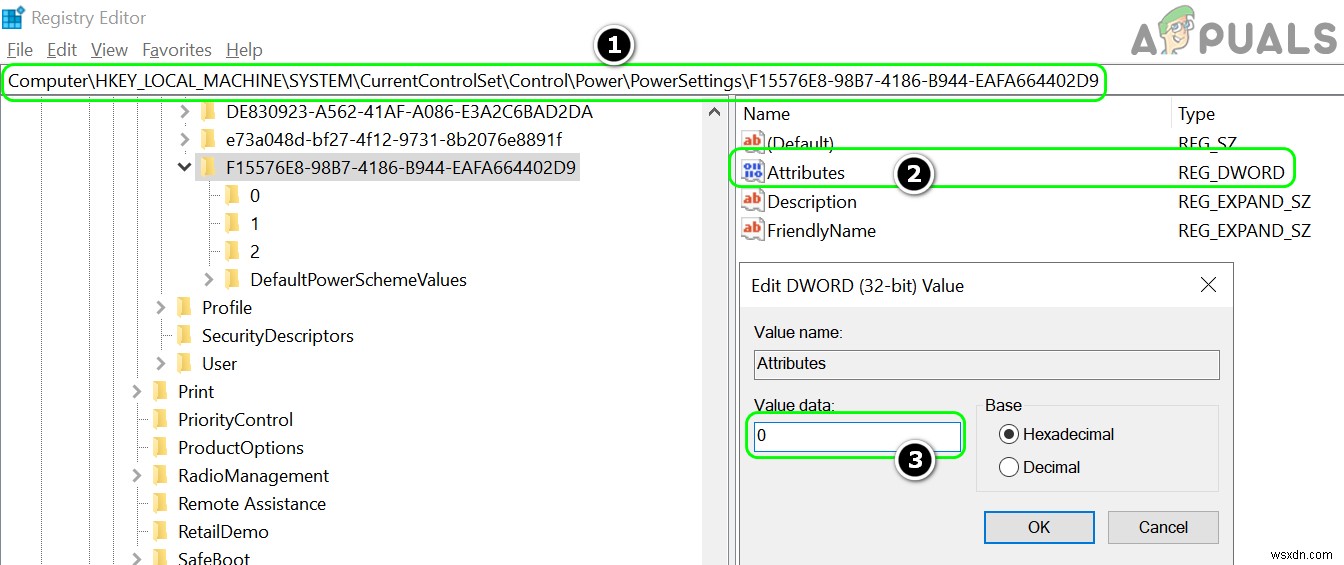Expand the DE830923-A562-41AF-A086-E3A2C6BAD2DA key
Screen dimensions: 1344x565
click(x=184, y=111)
